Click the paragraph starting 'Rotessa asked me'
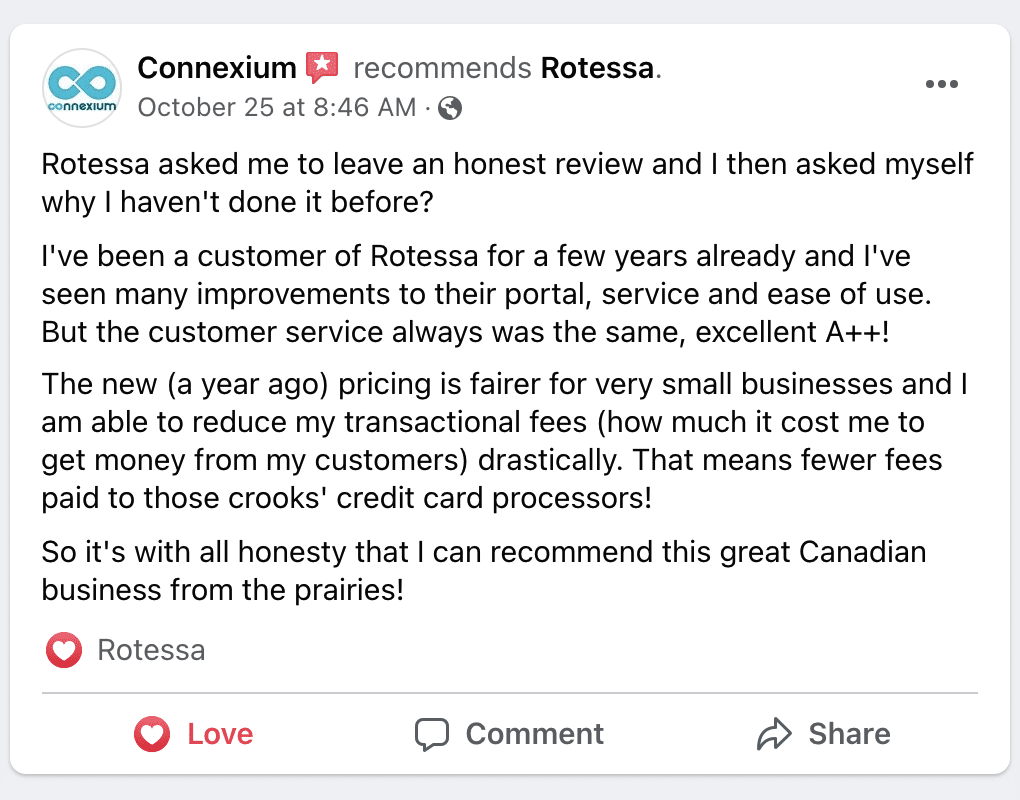Image resolution: width=1020 pixels, height=800 pixels. click(x=507, y=183)
